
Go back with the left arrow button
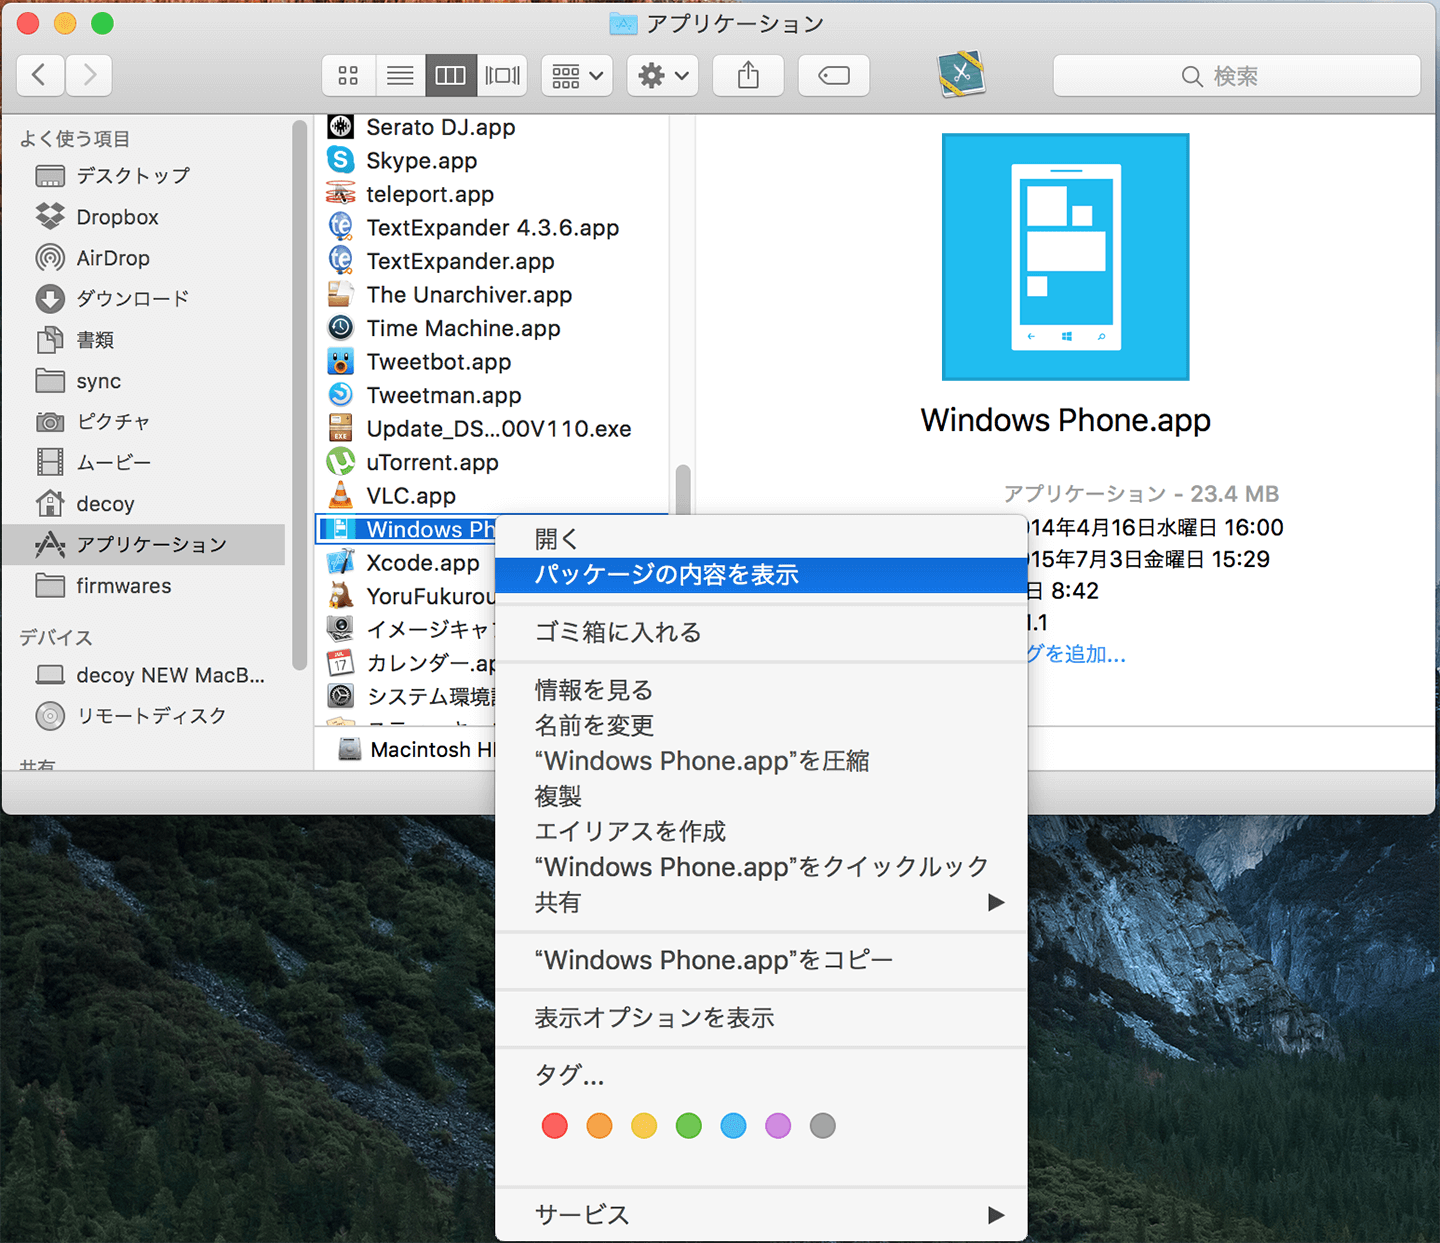(x=40, y=76)
